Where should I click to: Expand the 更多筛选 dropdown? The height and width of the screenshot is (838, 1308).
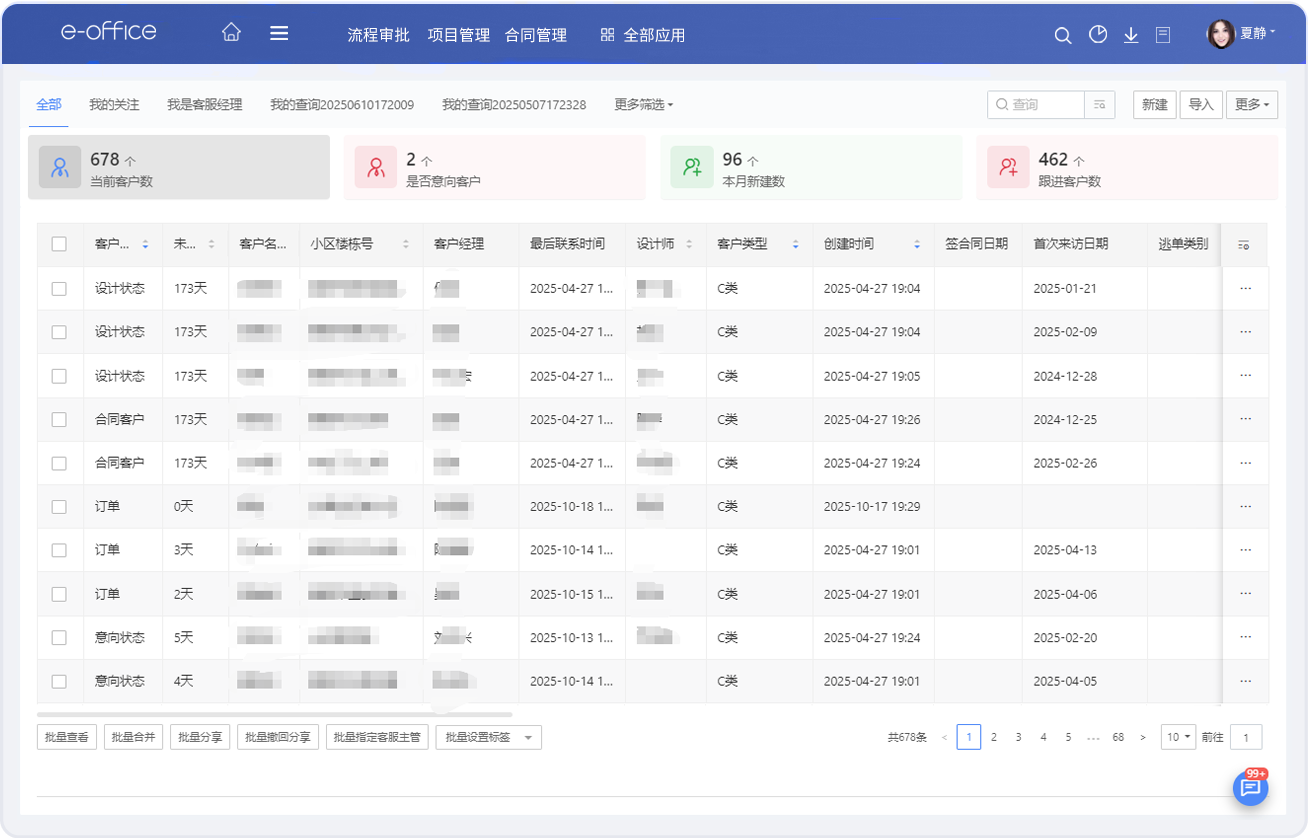(643, 105)
